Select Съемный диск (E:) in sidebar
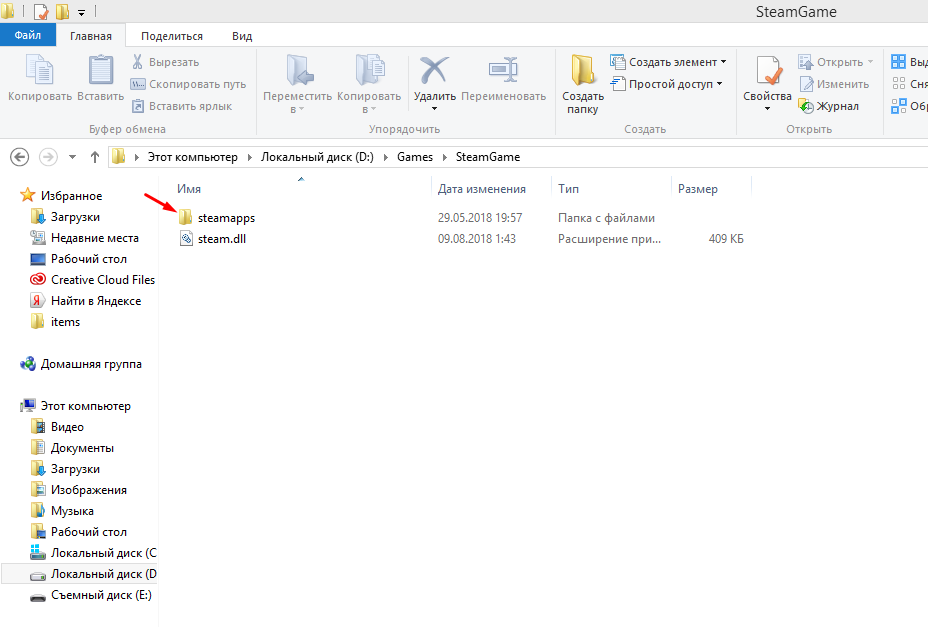 click(x=101, y=594)
